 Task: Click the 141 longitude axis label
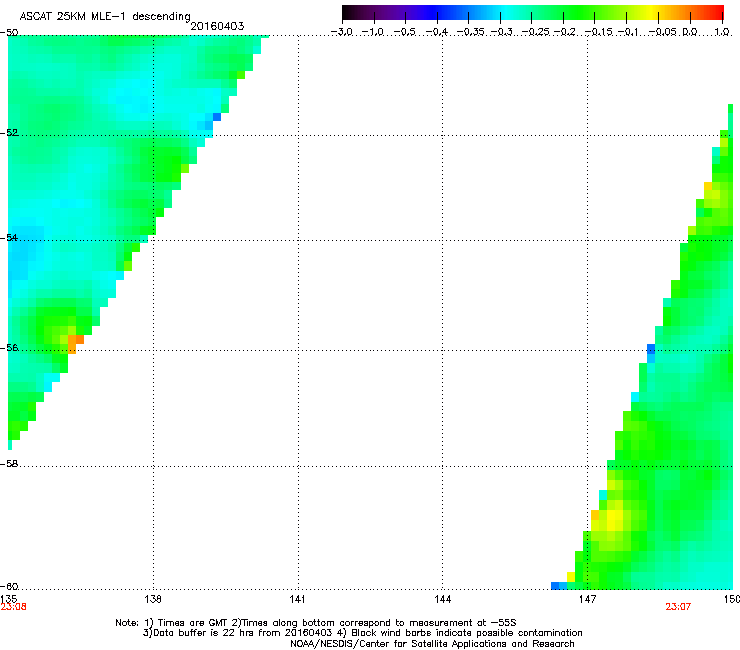pos(297,599)
